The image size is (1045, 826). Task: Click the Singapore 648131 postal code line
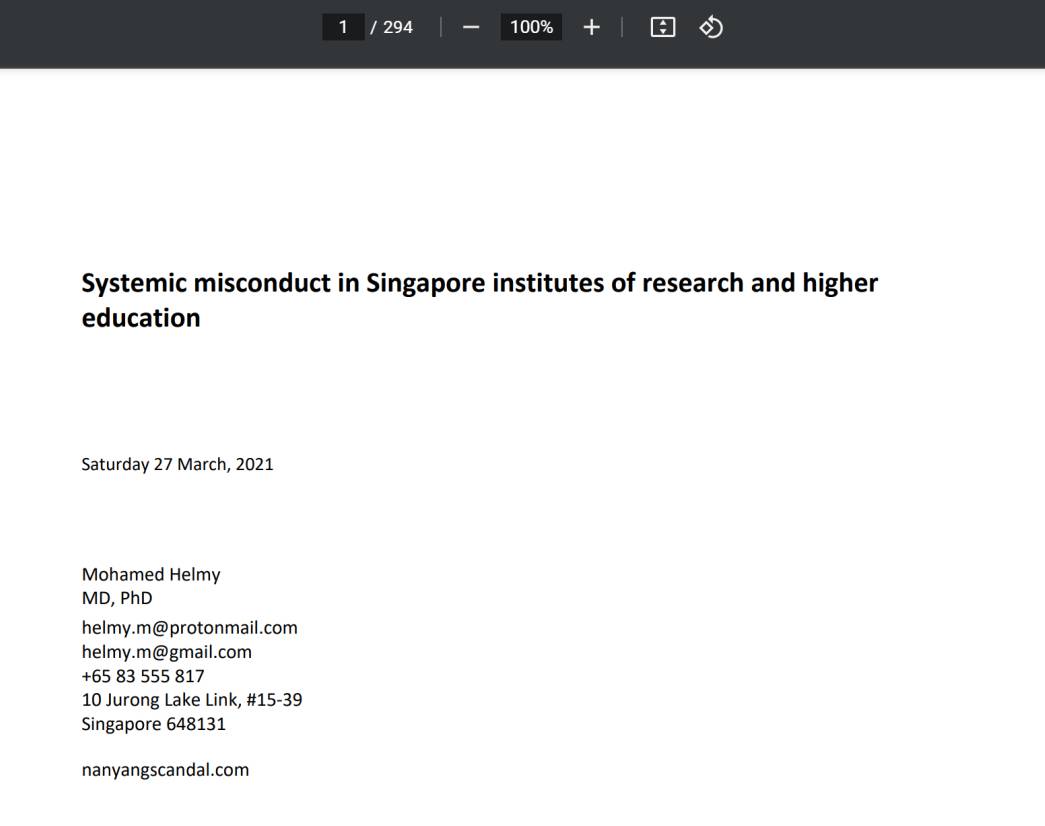pos(153,723)
